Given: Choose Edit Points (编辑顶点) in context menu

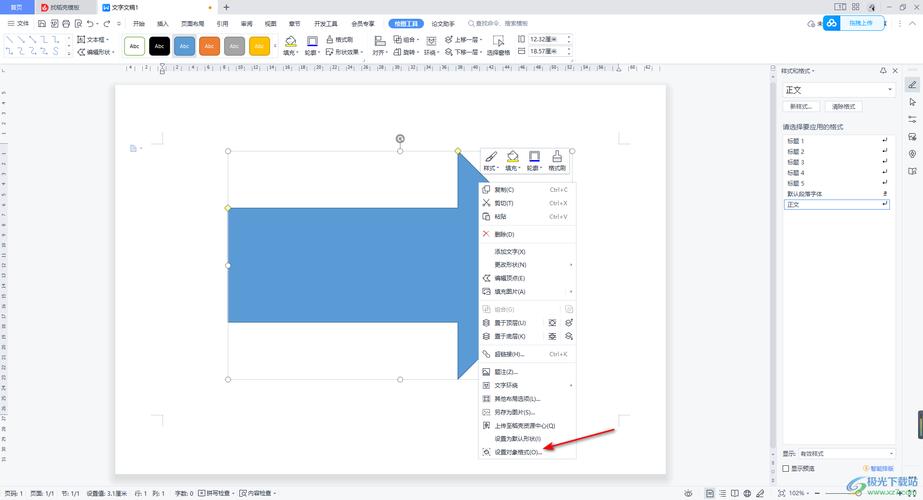Looking at the screenshot, I should click(x=527, y=278).
